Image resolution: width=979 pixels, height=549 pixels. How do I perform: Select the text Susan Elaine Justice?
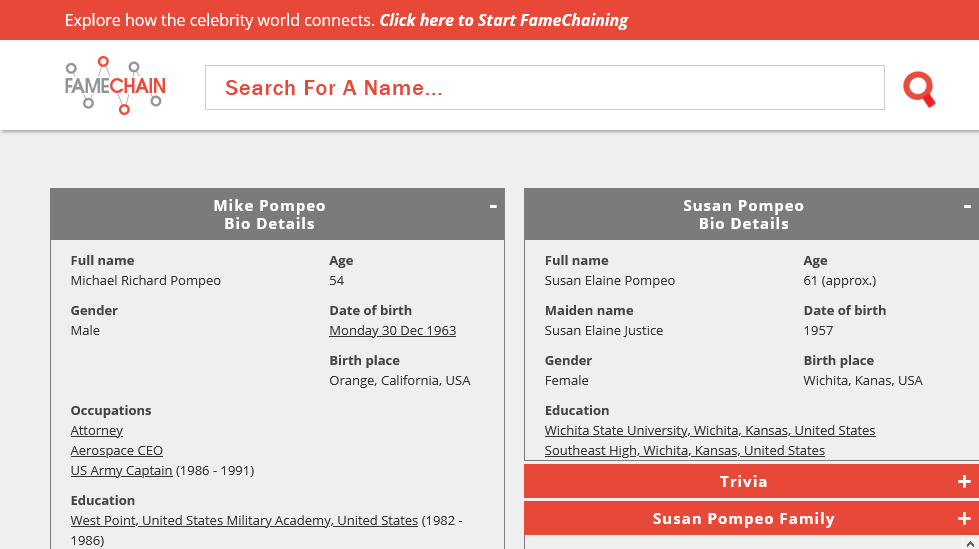coord(604,330)
